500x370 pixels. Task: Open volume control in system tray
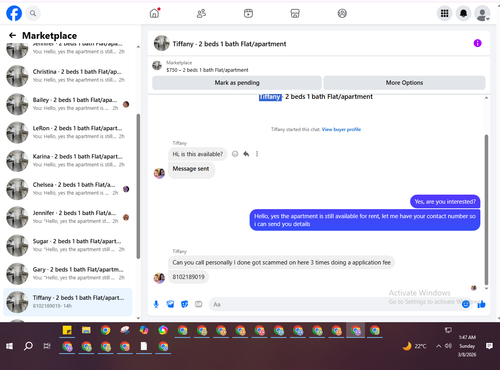click(448, 346)
